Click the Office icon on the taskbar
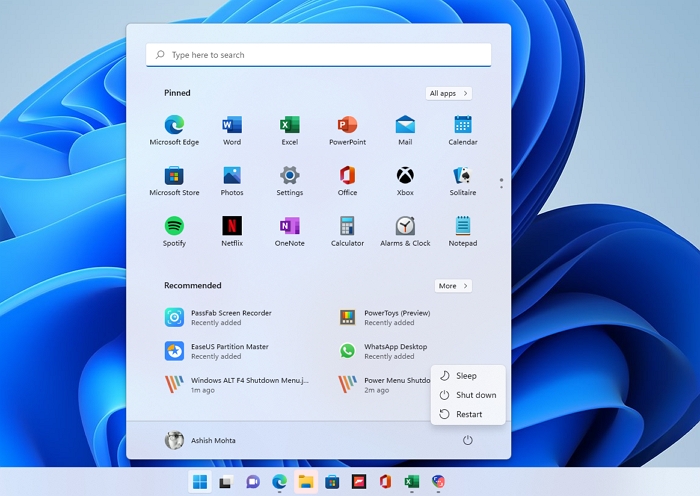Screen dimensions: 700x496 coord(385,482)
